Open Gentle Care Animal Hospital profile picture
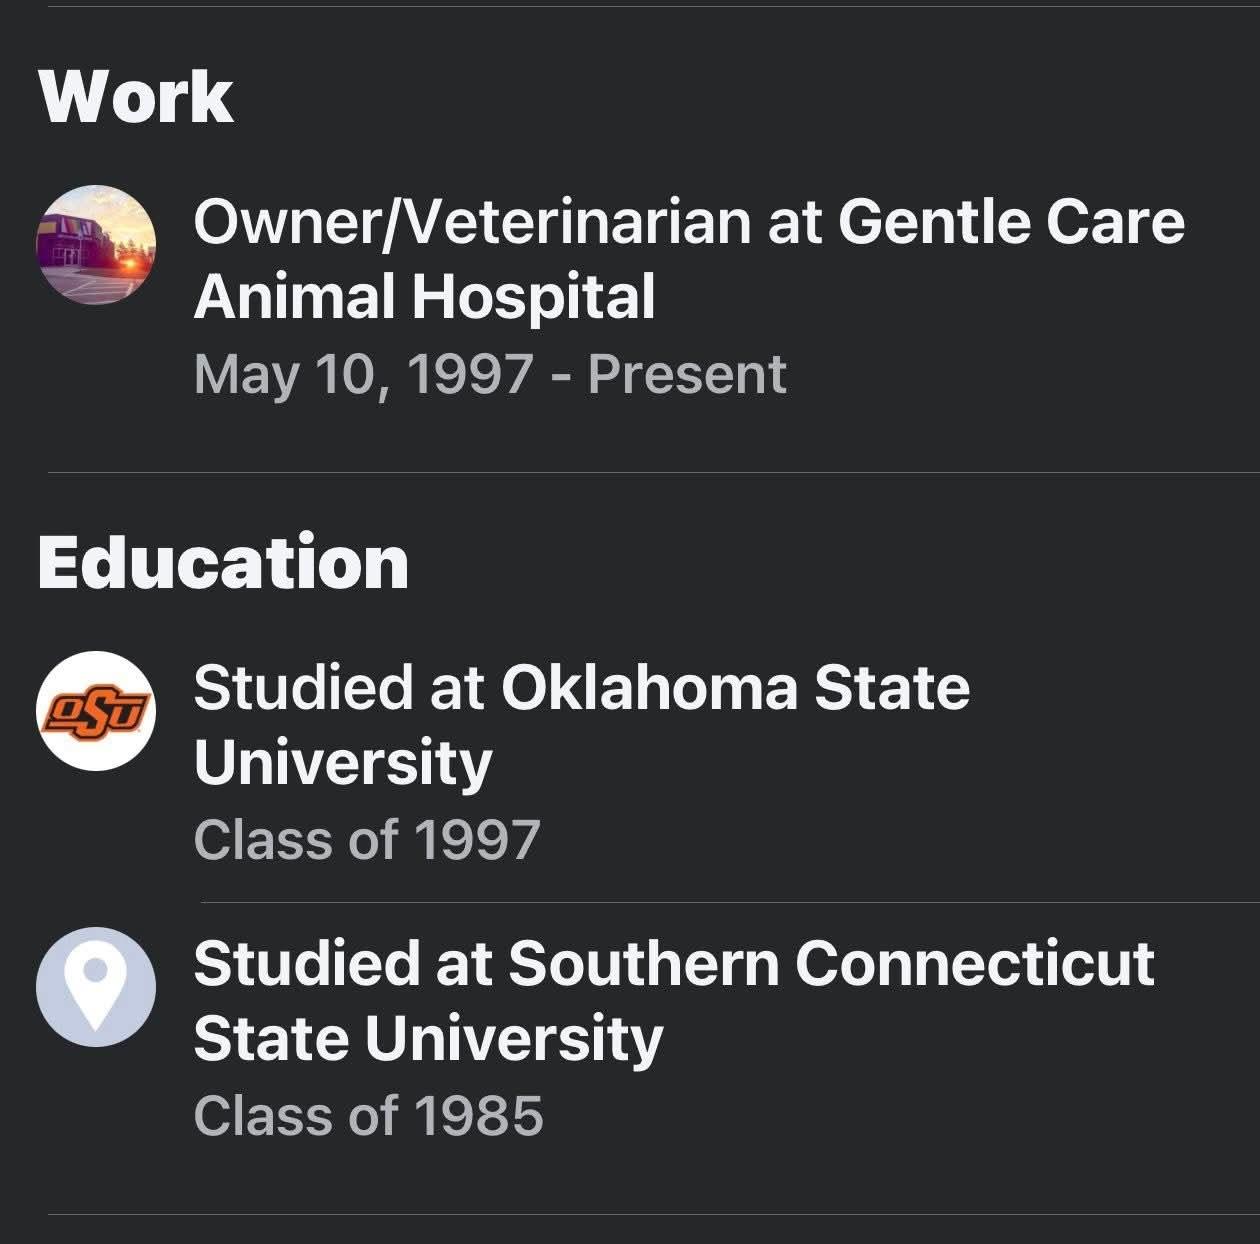1260x1244 pixels. (x=96, y=244)
